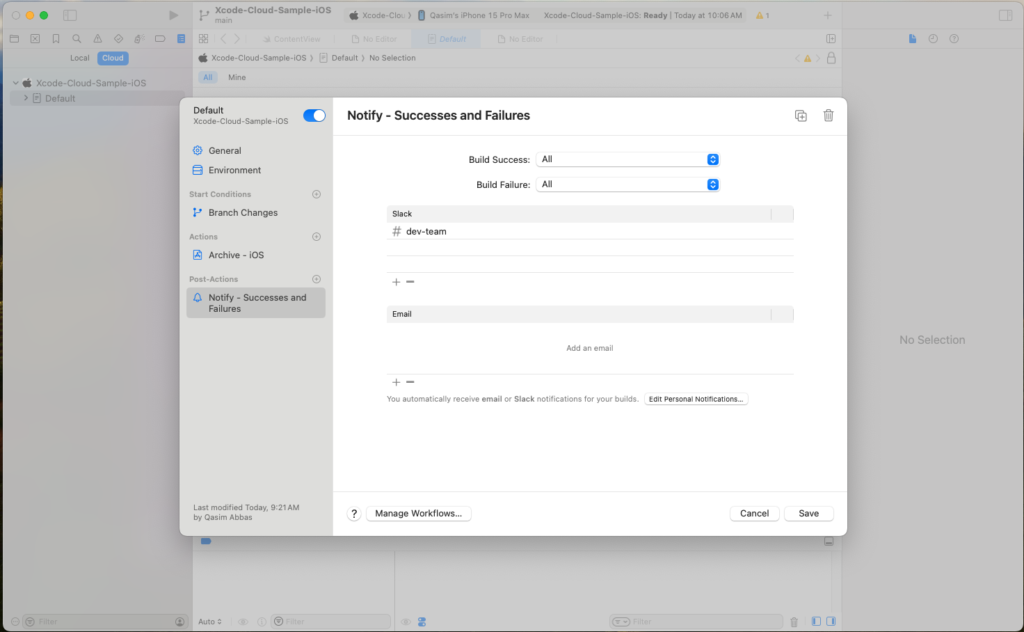Open Manage Workflows…
Image resolution: width=1024 pixels, height=632 pixels.
tap(419, 514)
